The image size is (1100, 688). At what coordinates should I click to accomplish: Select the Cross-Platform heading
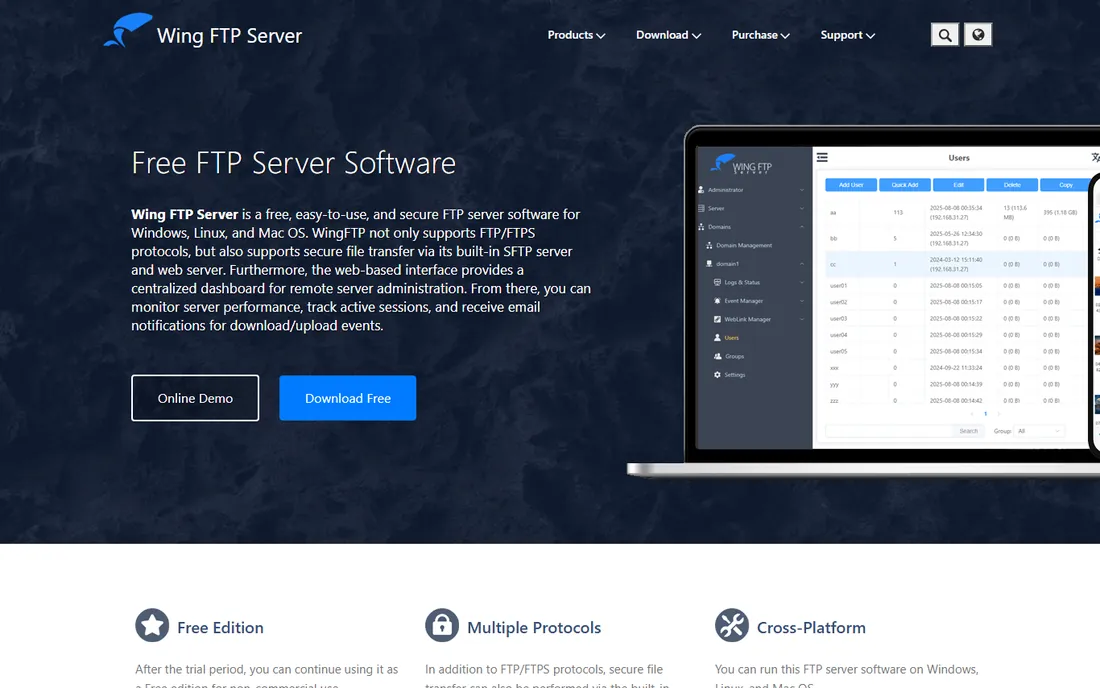pyautogui.click(x=811, y=628)
